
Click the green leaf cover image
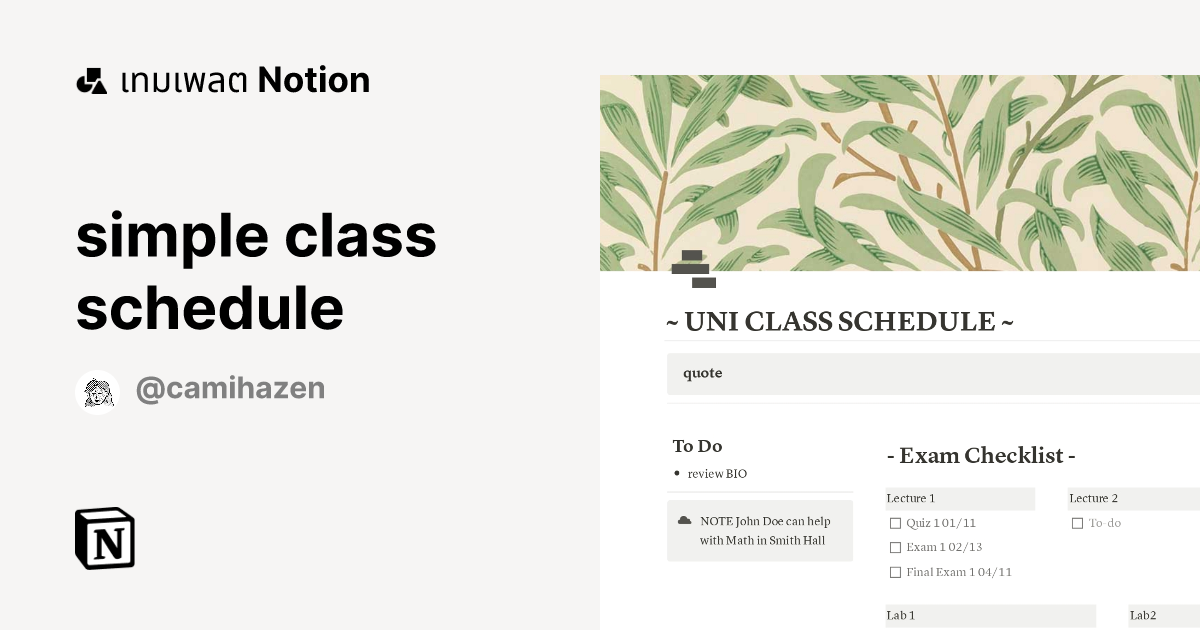pyautogui.click(x=900, y=170)
